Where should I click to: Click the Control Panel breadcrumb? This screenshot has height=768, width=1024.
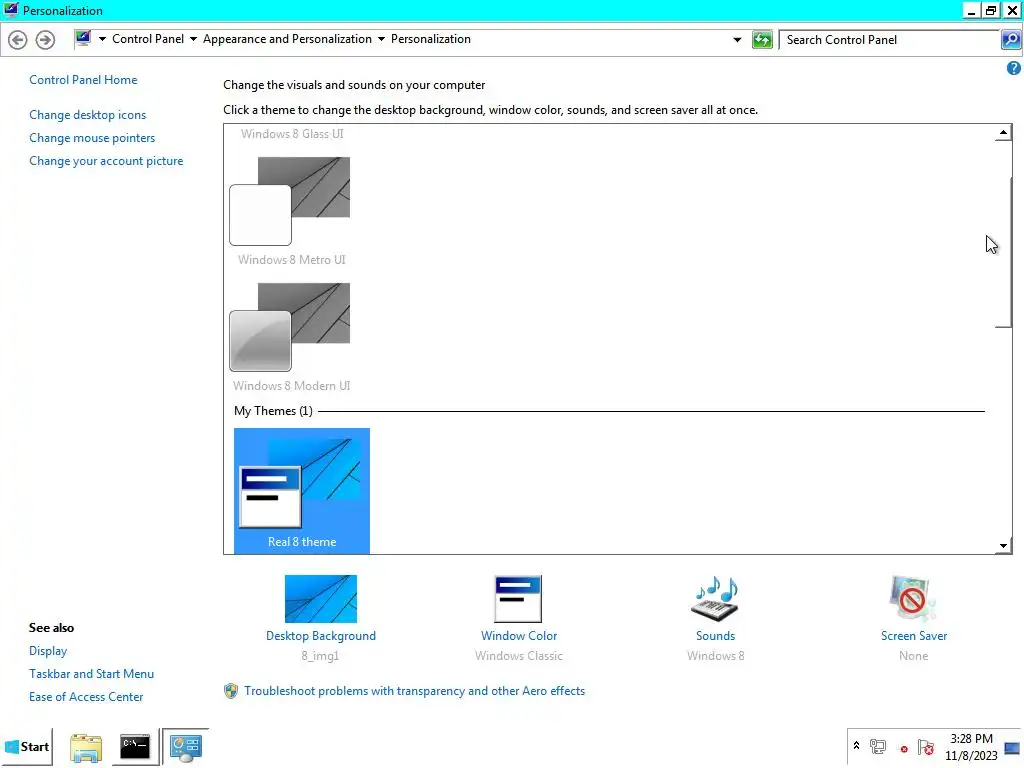pyautogui.click(x=148, y=39)
